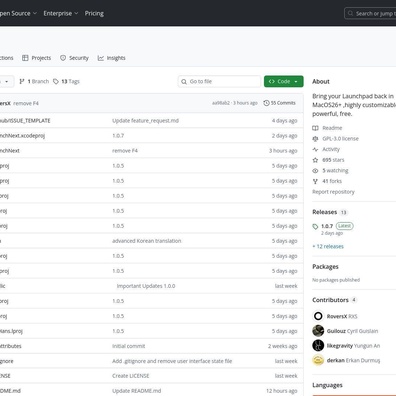Open the Readme link in About
This screenshot has height=396, width=396.
click(332, 128)
